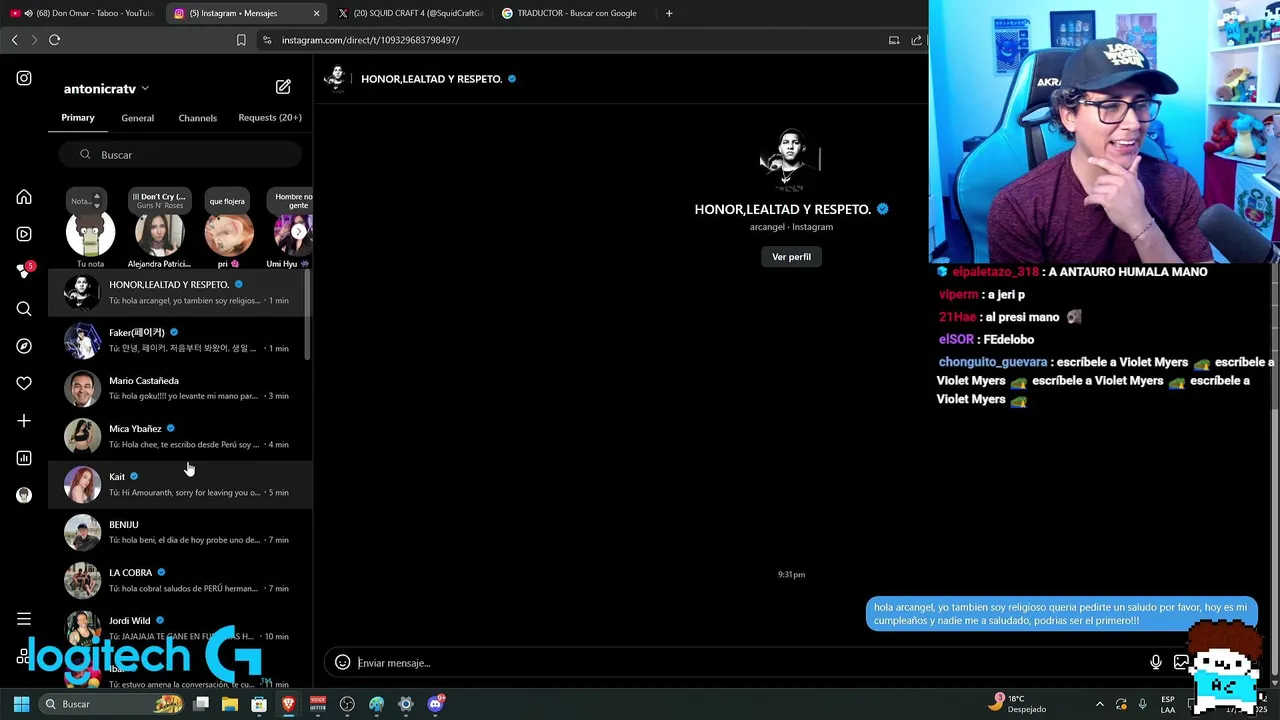Open conversation with Faker
The image size is (1280, 720).
180,340
